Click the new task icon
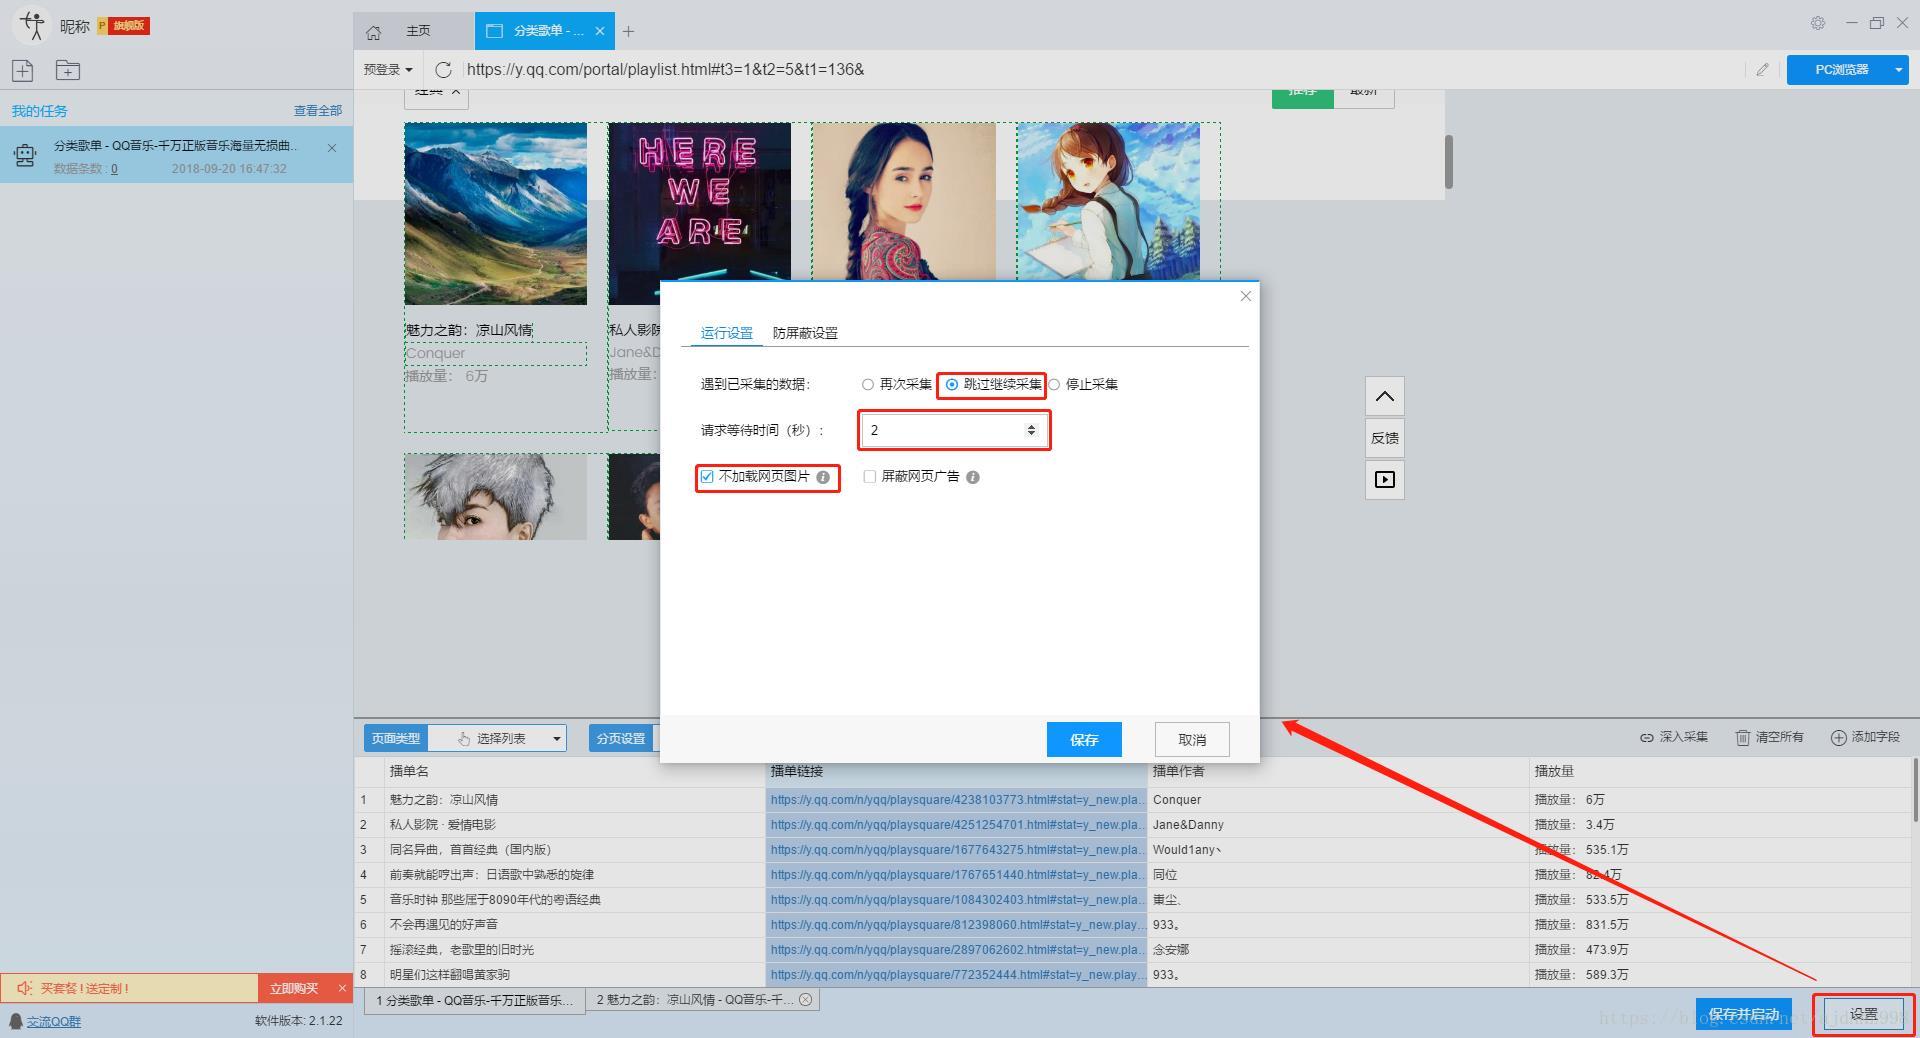Image resolution: width=1920 pixels, height=1038 pixels. click(23, 70)
